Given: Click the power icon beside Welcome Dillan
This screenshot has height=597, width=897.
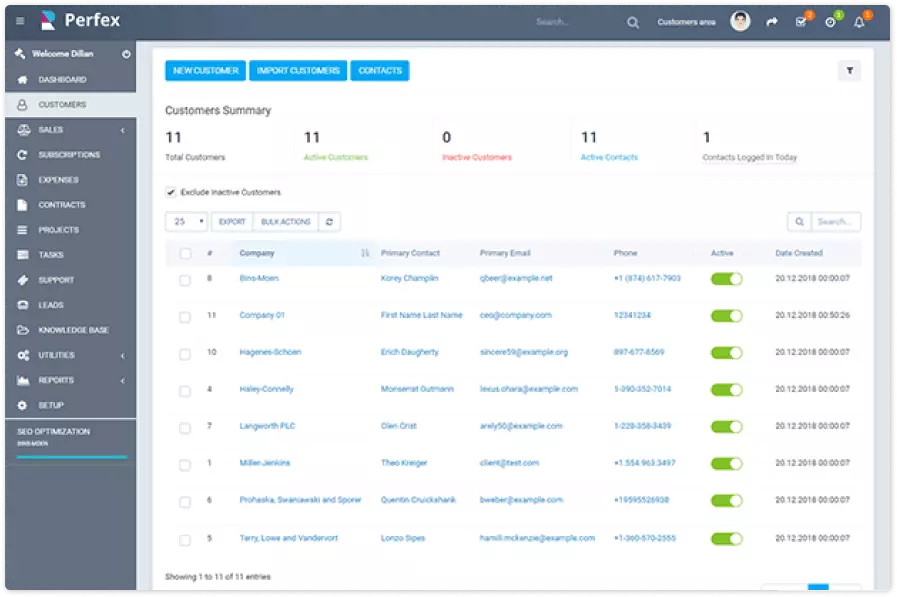Looking at the screenshot, I should click(126, 54).
